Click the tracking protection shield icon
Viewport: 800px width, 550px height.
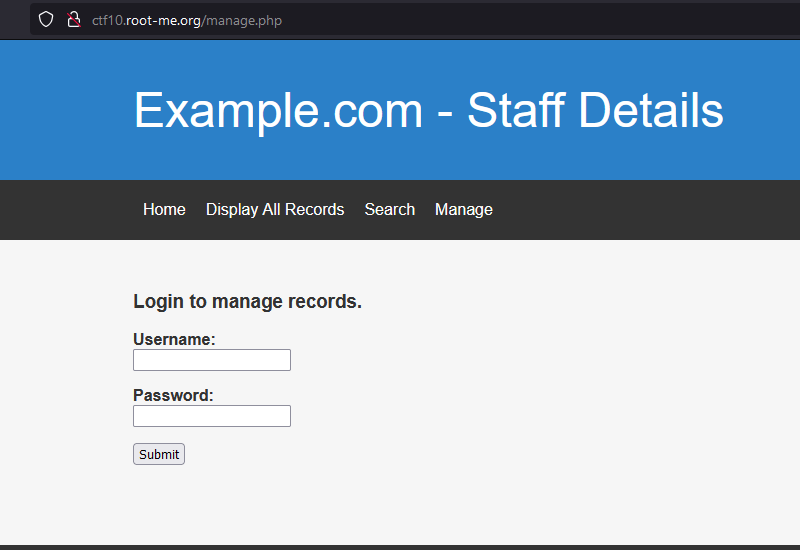tap(46, 19)
